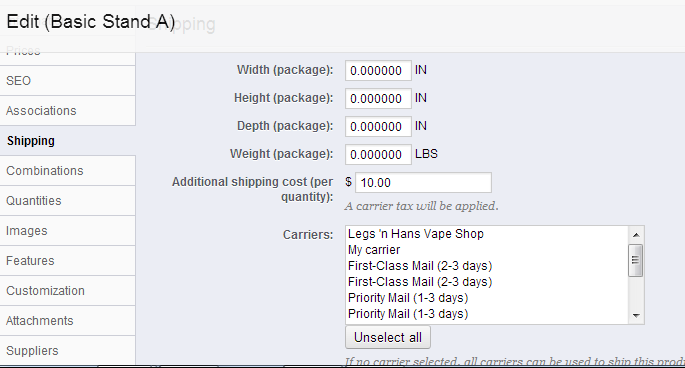Click carriers list scroll up arrow
685x368 pixels.
[x=636, y=235]
